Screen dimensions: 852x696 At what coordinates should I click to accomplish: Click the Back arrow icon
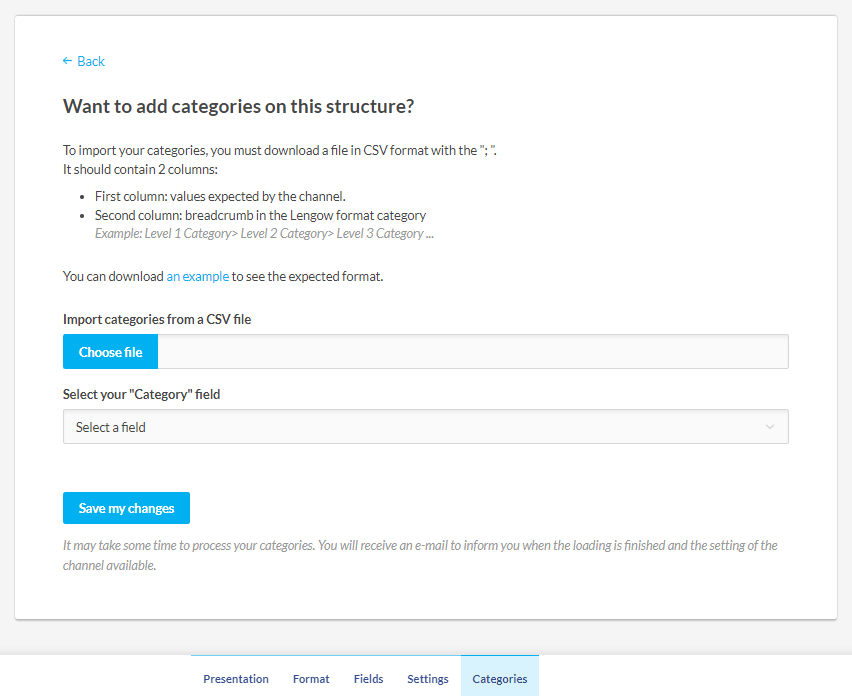coord(67,61)
